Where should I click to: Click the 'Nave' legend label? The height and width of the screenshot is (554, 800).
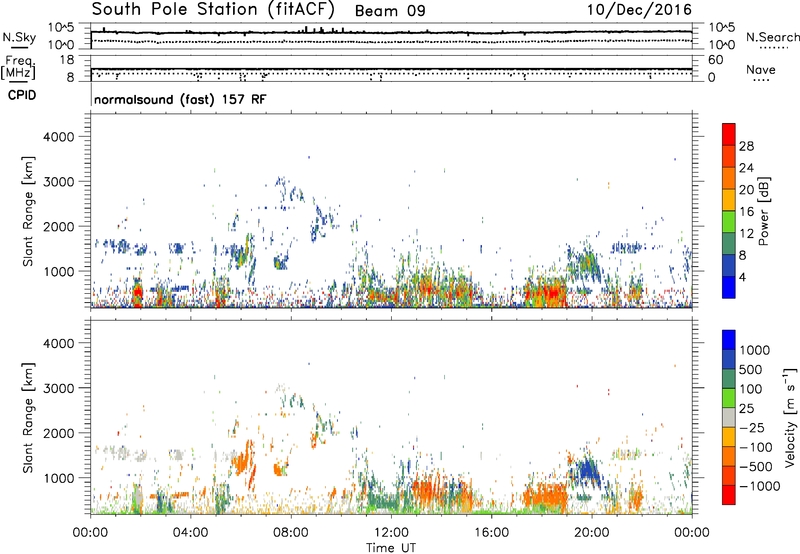[x=760, y=69]
